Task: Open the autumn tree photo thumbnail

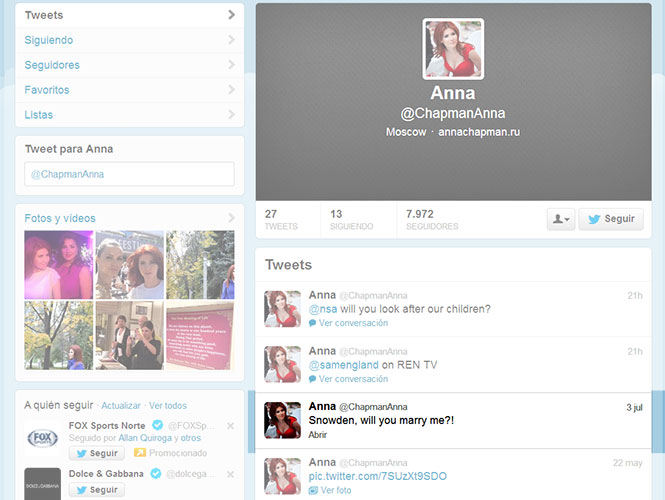Action: [x=59, y=335]
